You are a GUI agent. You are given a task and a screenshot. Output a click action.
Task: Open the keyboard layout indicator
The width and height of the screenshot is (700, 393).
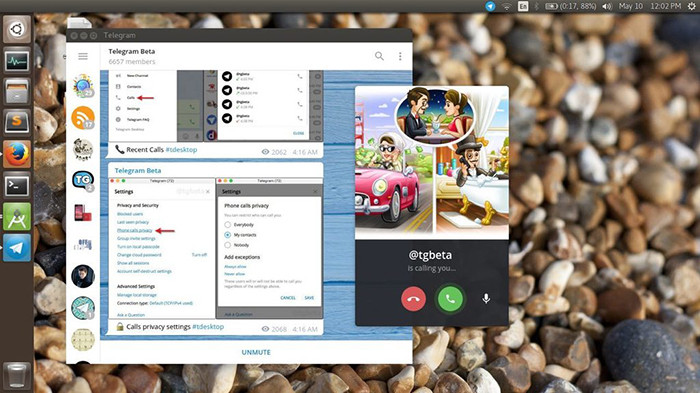tap(523, 6)
